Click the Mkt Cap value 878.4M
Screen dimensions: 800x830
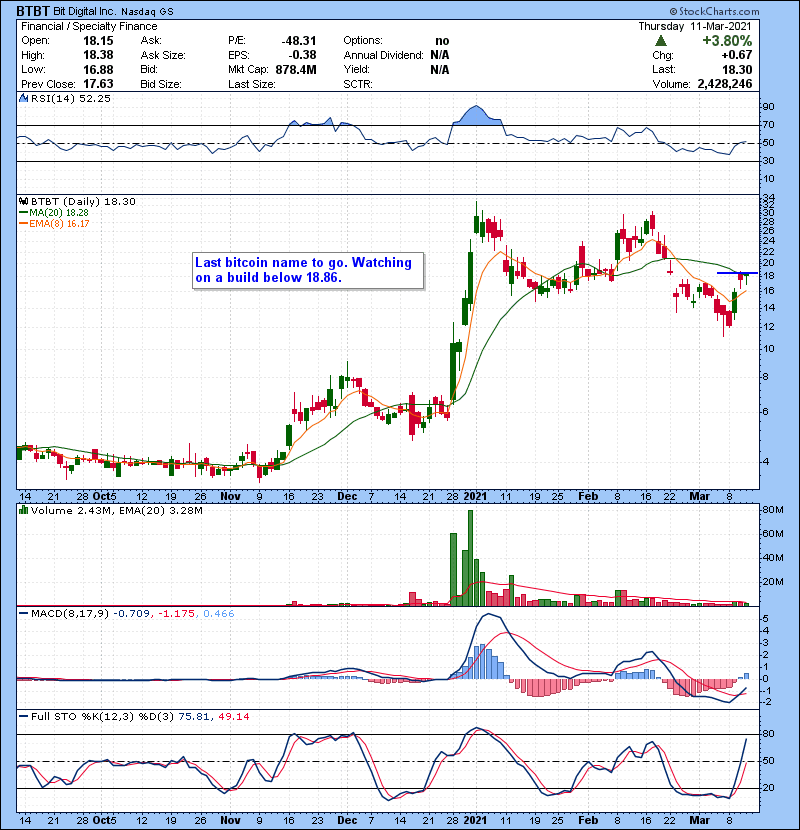(x=295, y=70)
